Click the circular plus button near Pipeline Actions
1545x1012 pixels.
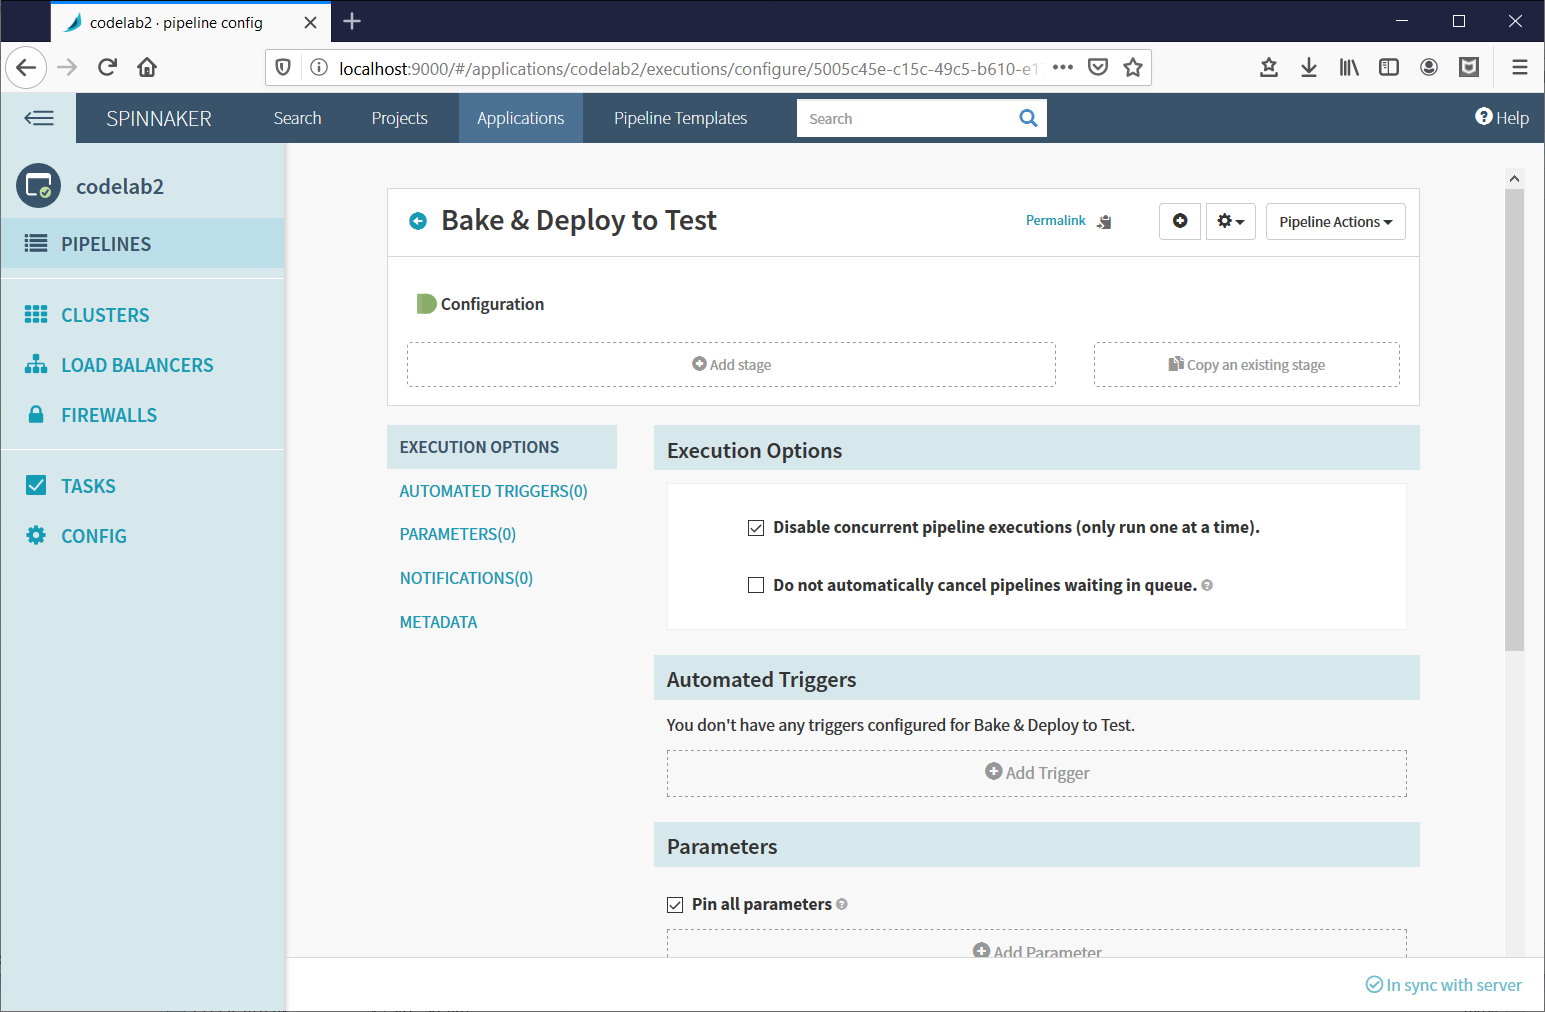click(1179, 221)
